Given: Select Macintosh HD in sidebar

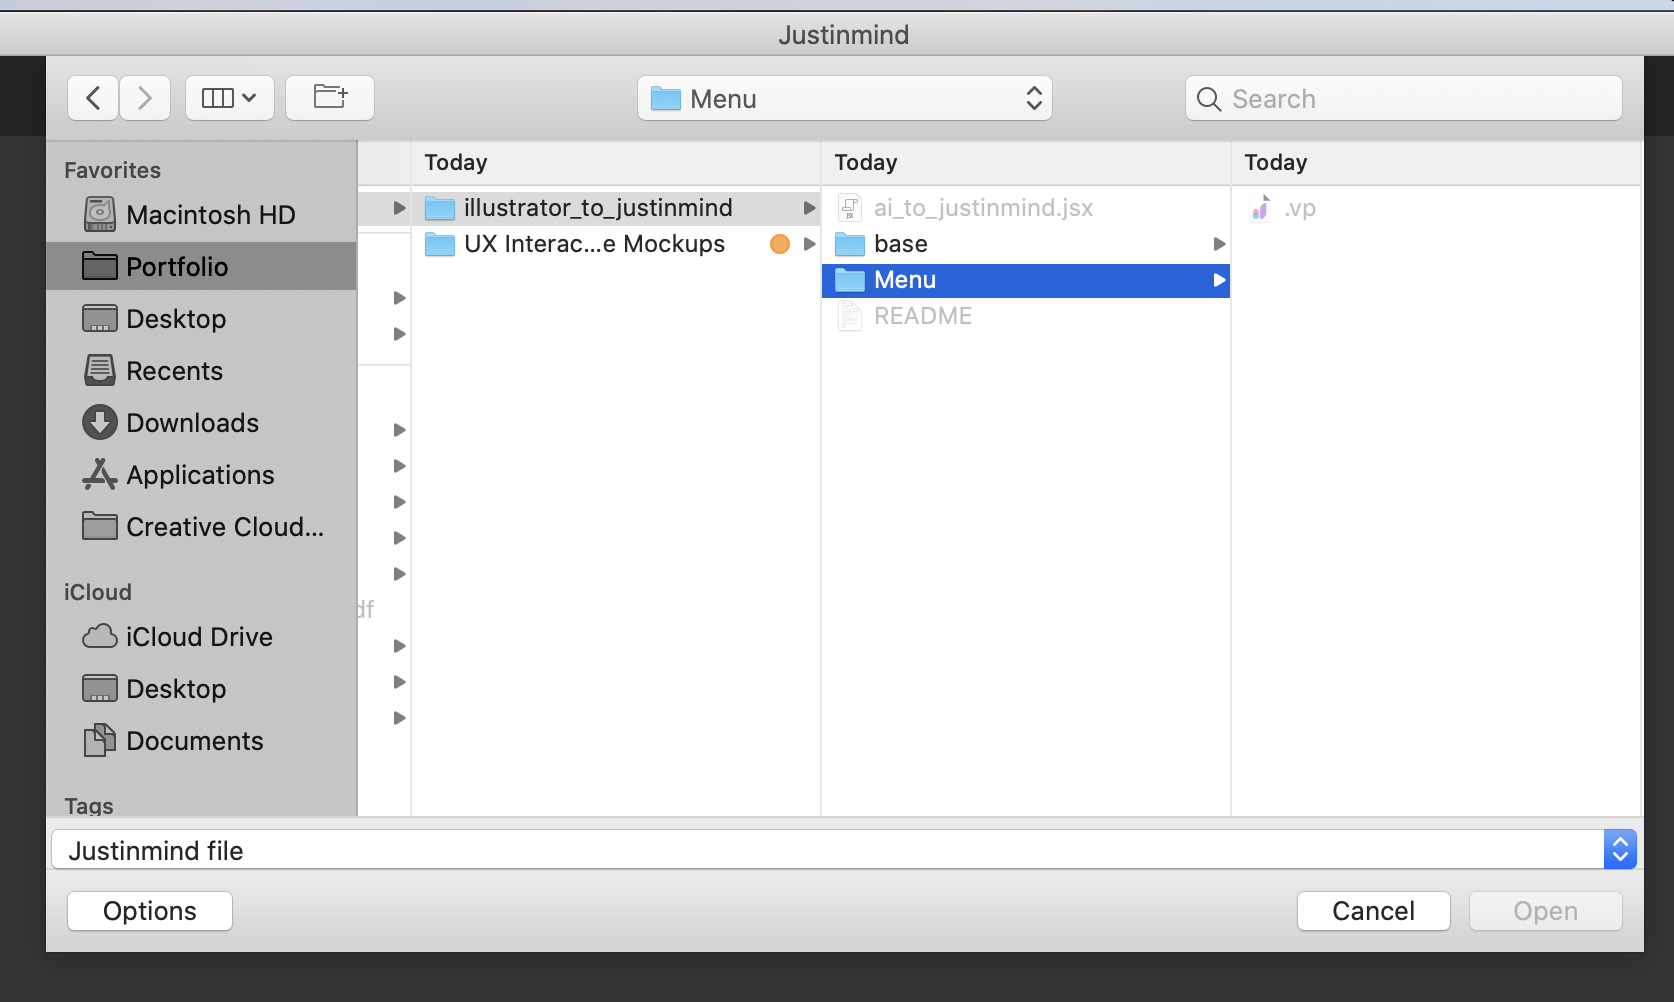Looking at the screenshot, I should (210, 215).
